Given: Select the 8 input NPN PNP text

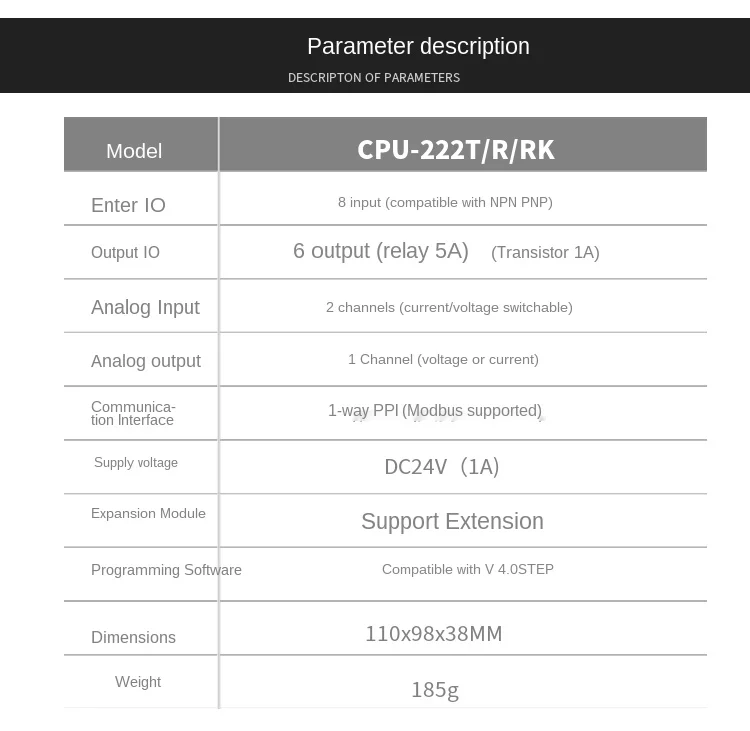Looking at the screenshot, I should pos(445,202).
